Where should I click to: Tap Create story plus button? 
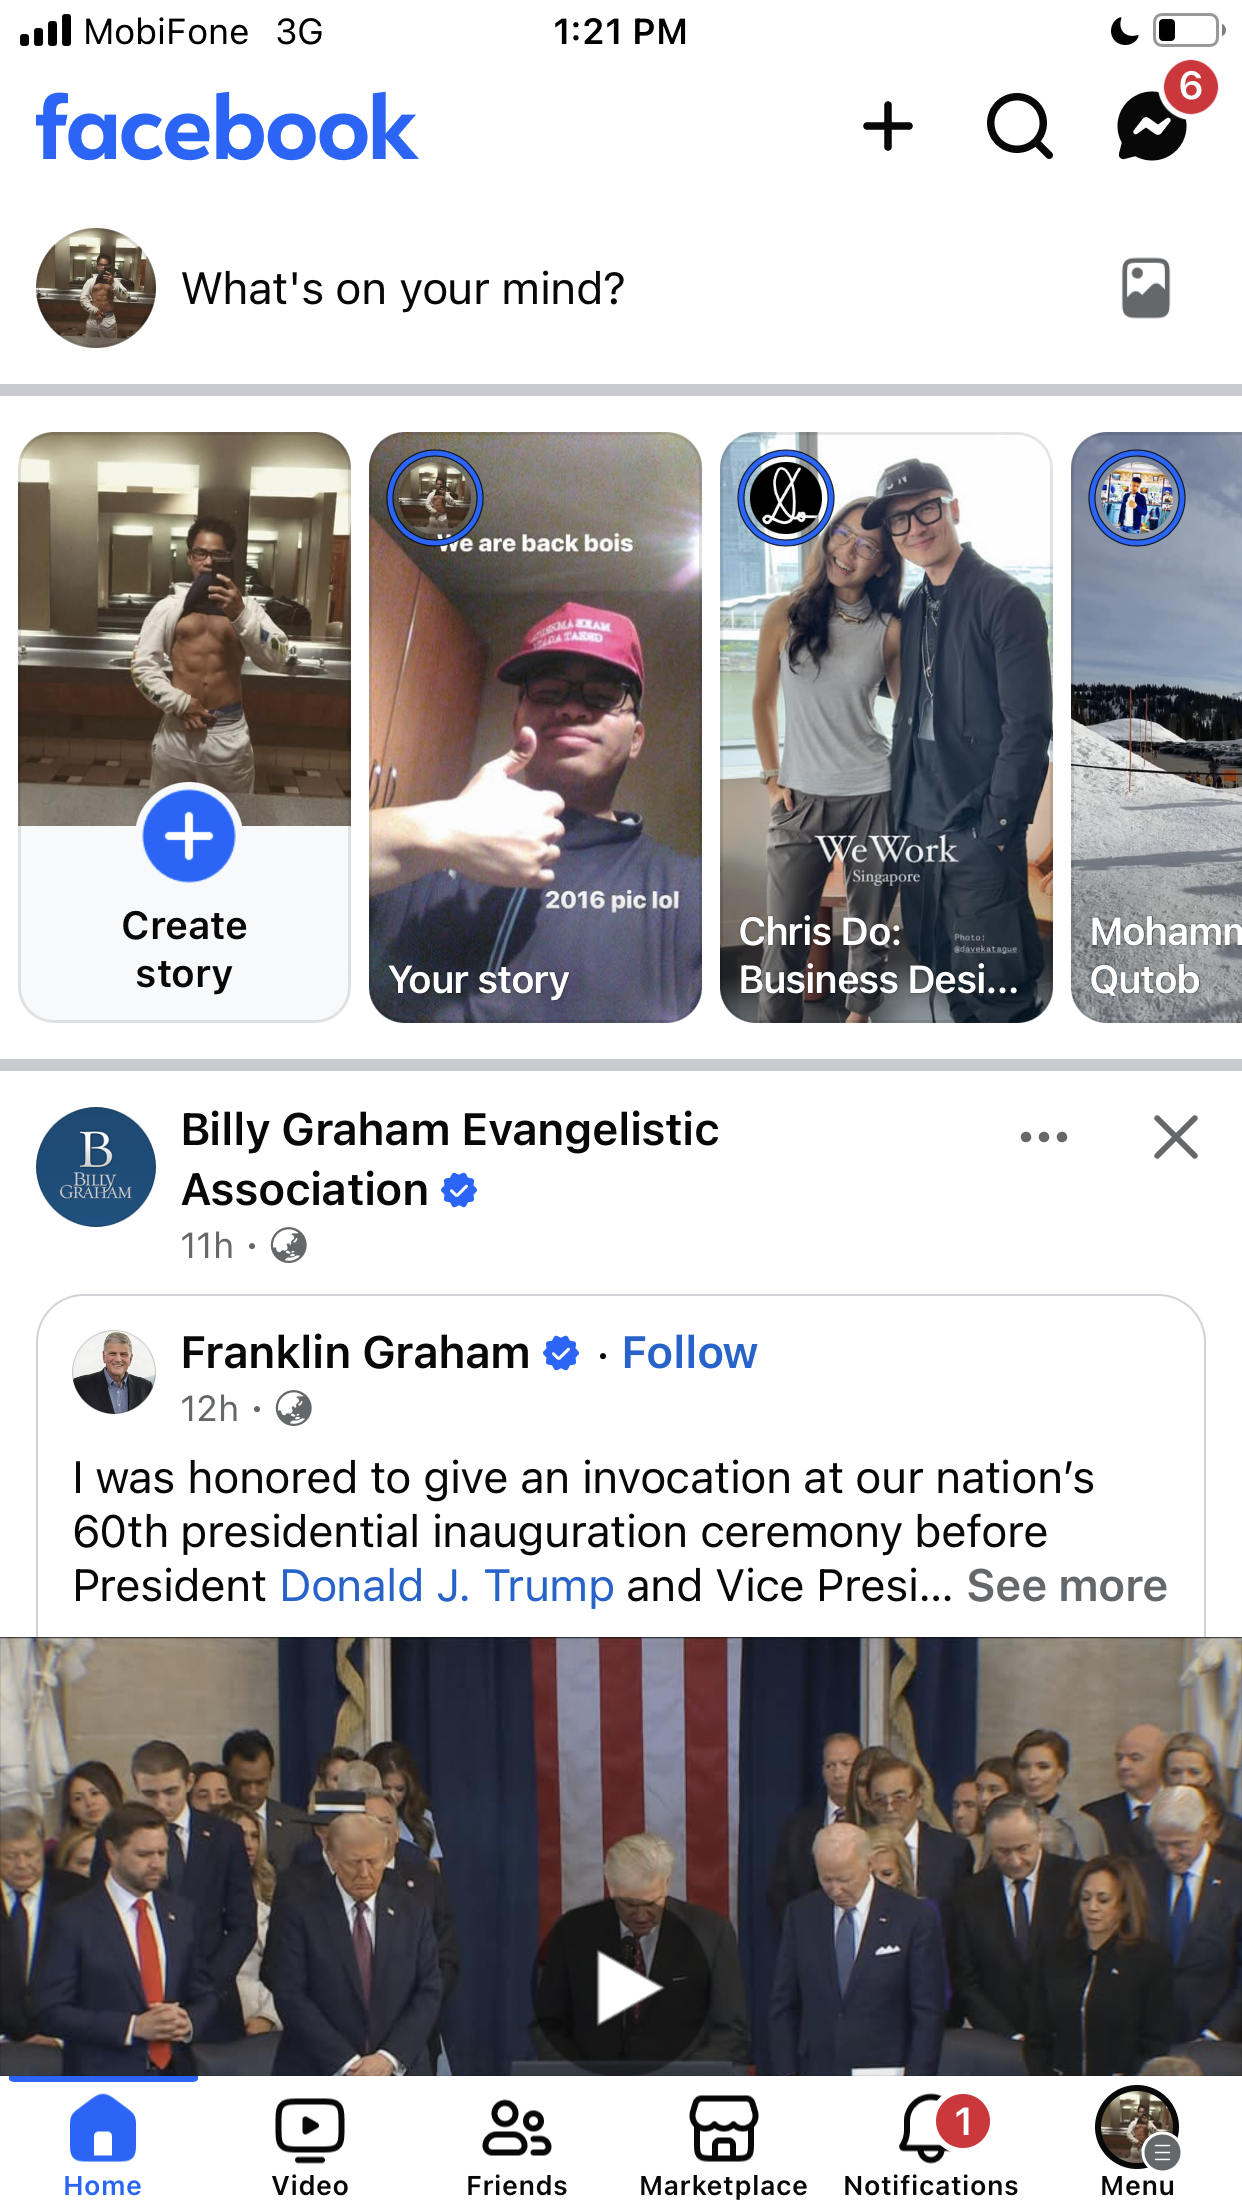click(x=189, y=836)
